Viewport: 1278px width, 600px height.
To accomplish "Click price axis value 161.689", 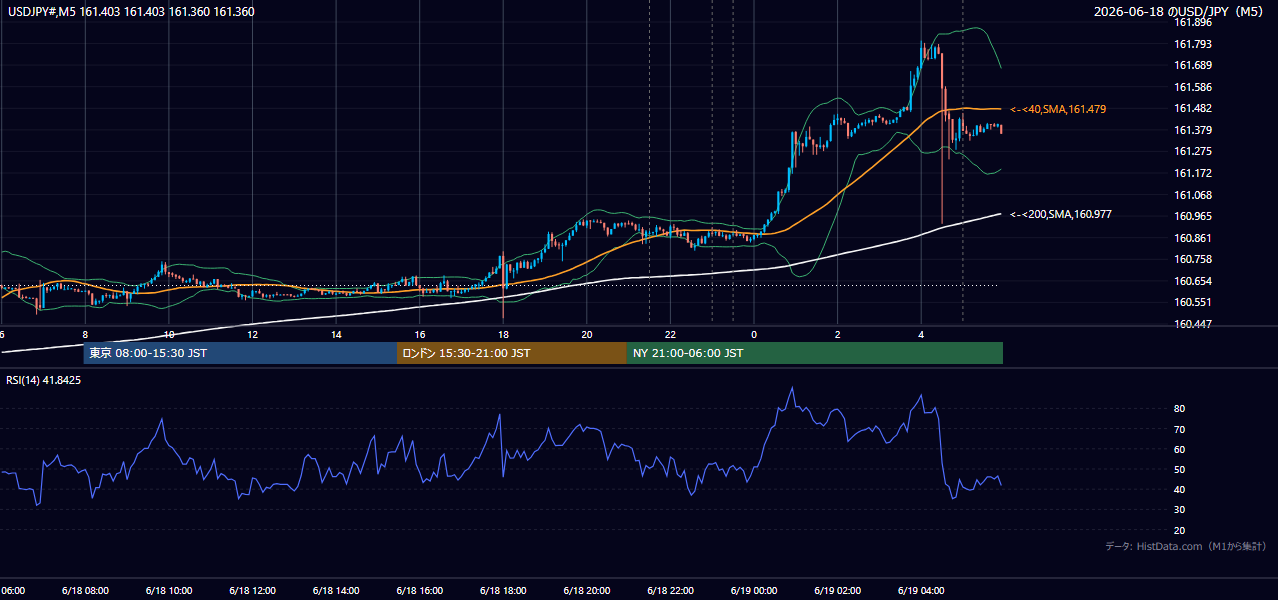I will [x=1192, y=65].
